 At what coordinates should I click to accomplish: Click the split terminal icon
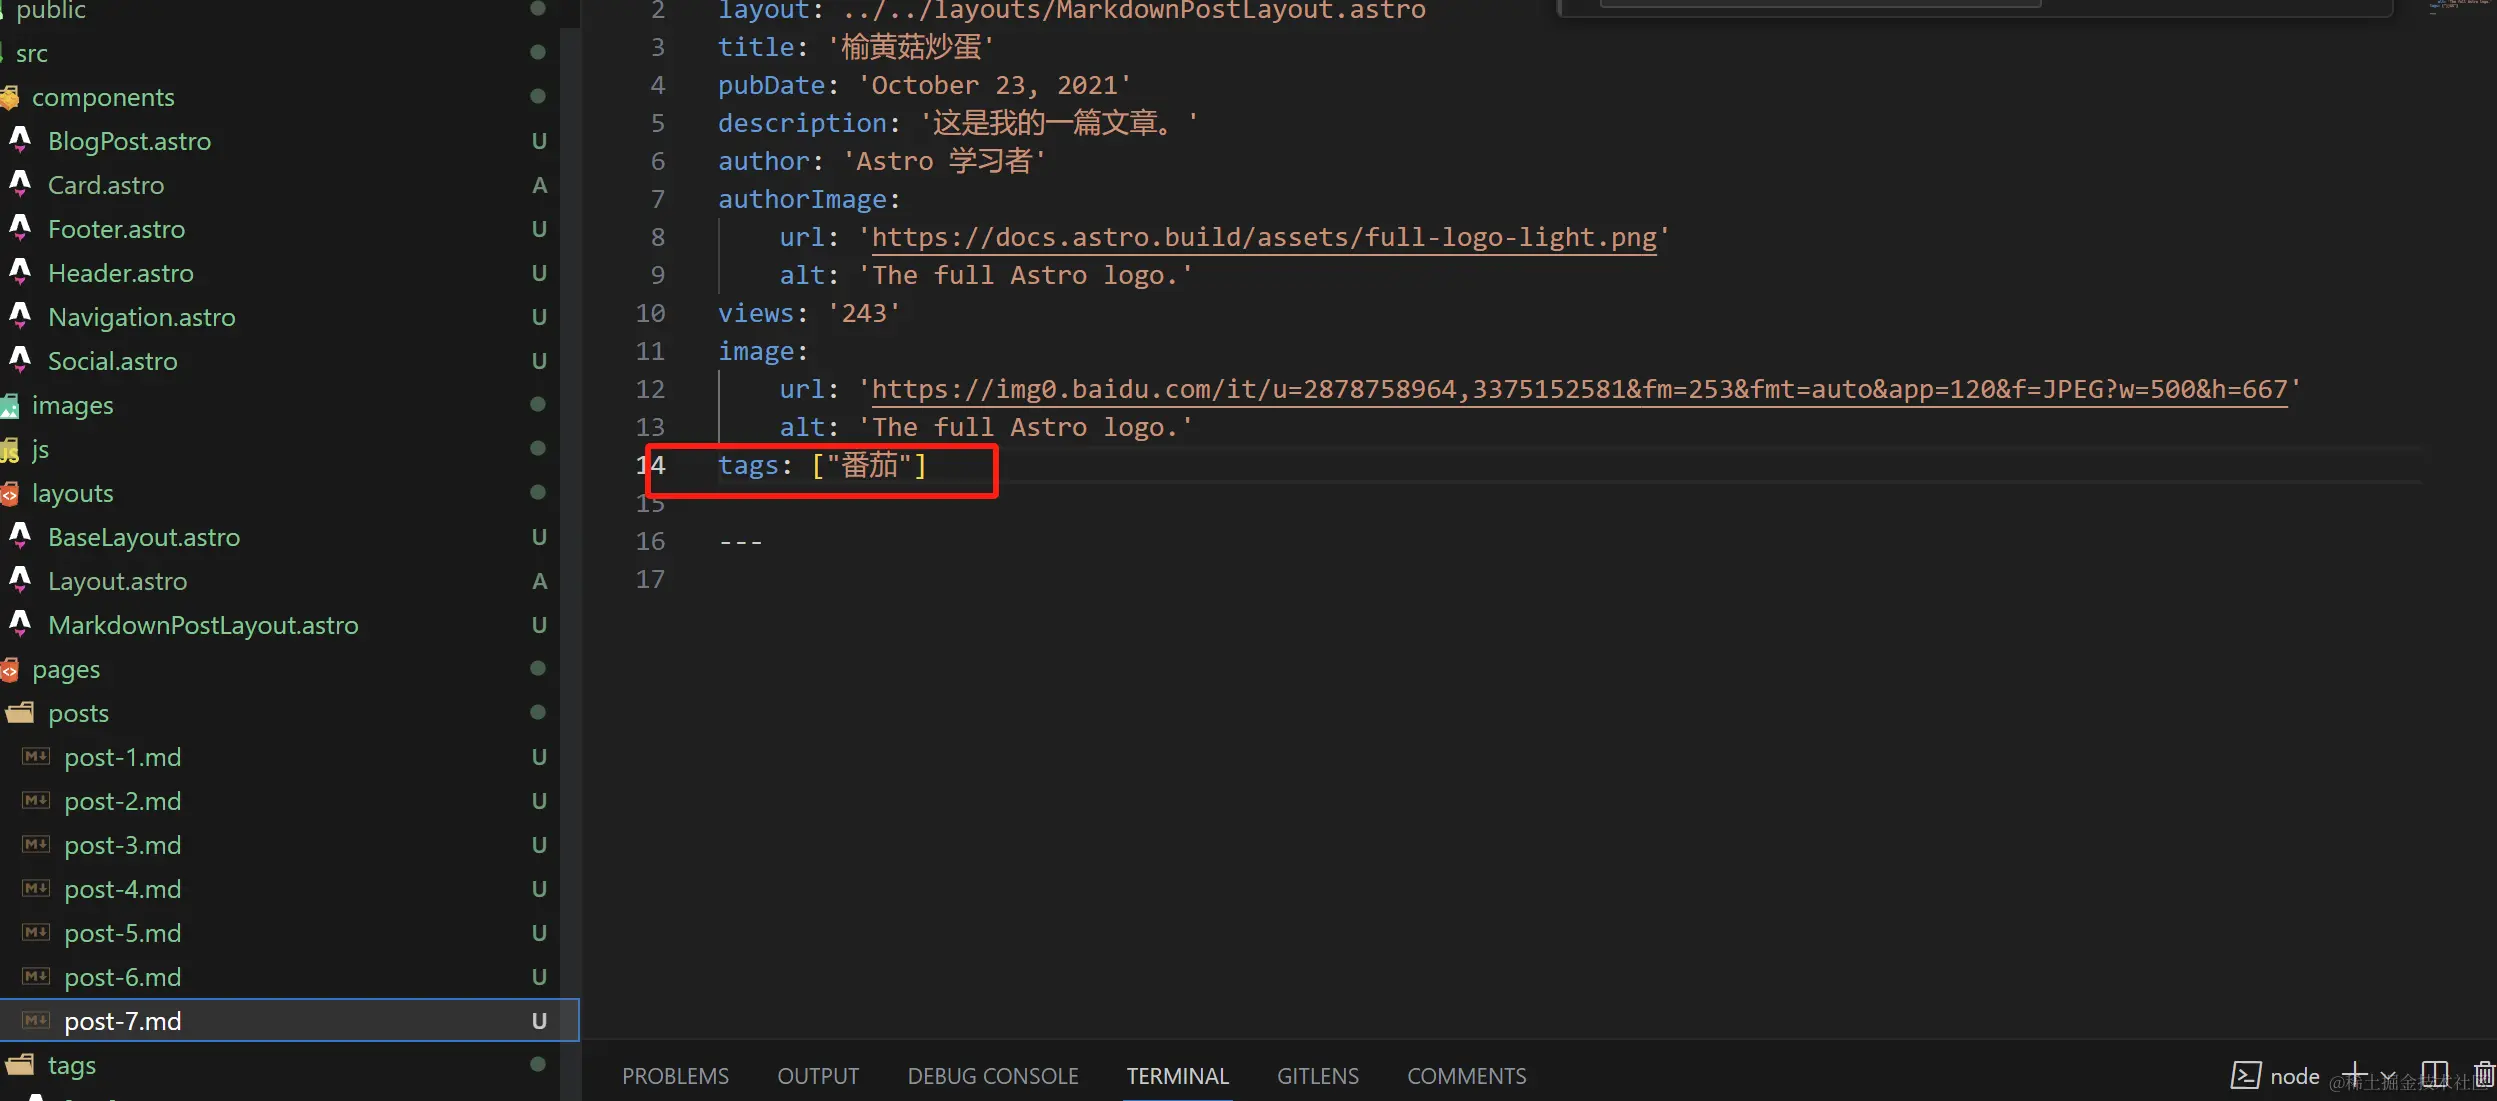2434,1075
